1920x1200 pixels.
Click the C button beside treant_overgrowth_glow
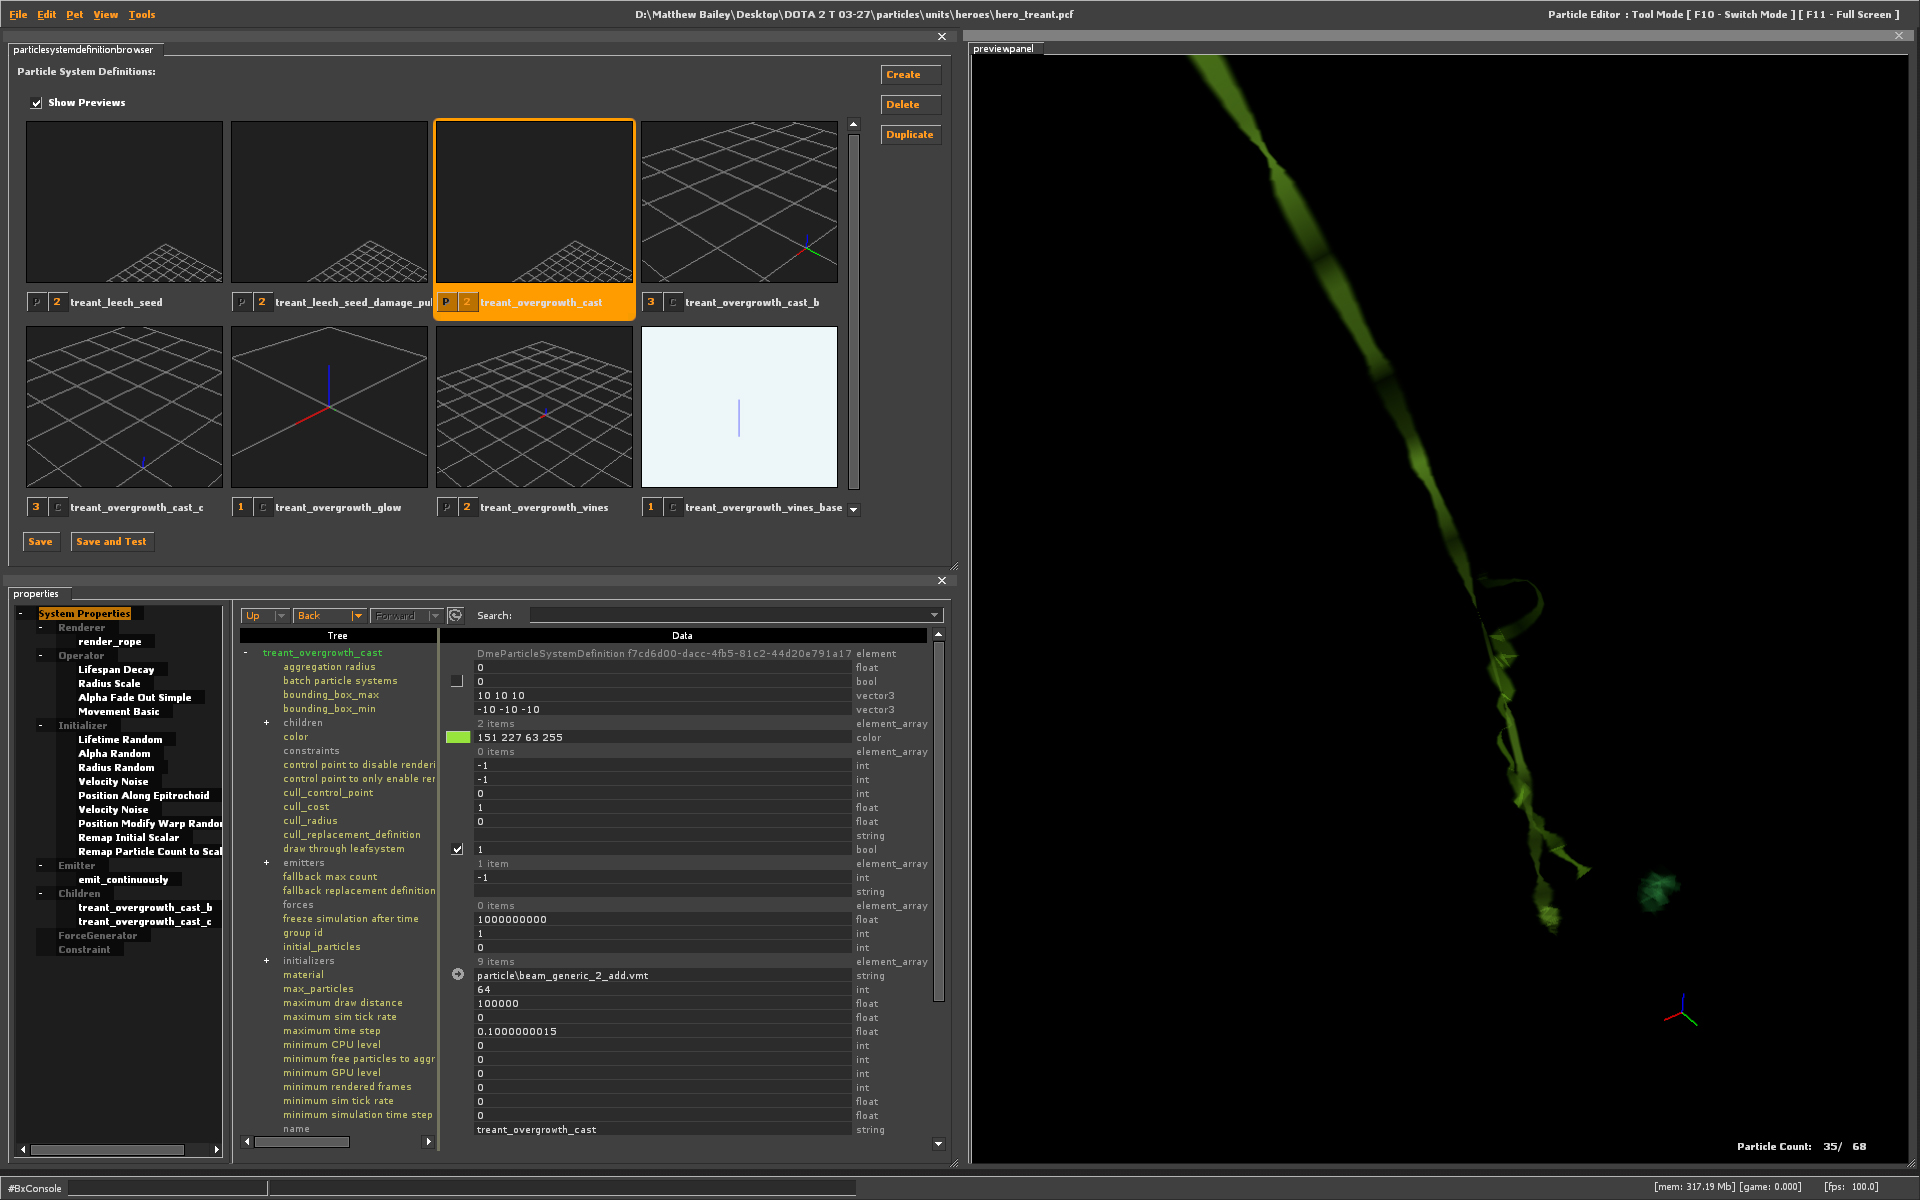pyautogui.click(x=263, y=507)
